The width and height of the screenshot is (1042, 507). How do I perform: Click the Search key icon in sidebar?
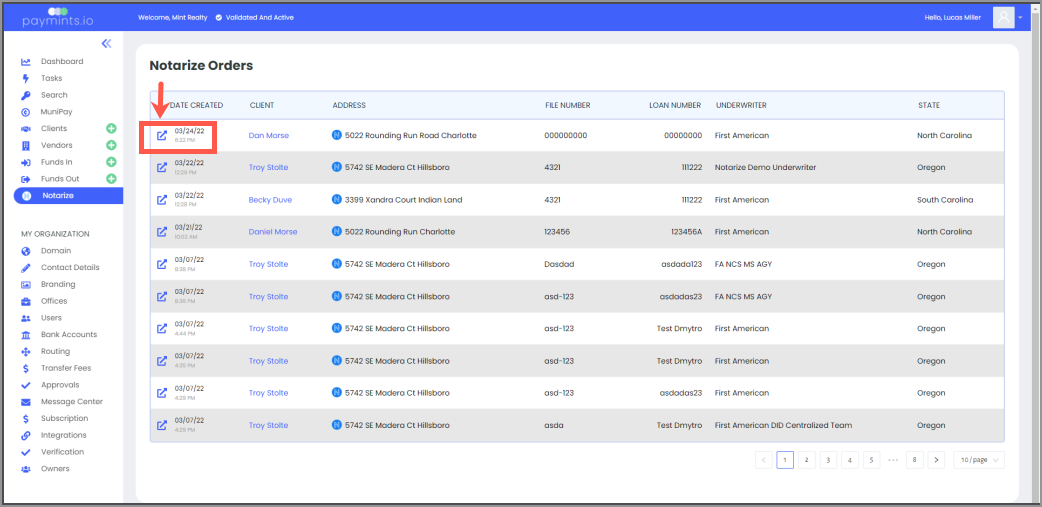[x=26, y=95]
